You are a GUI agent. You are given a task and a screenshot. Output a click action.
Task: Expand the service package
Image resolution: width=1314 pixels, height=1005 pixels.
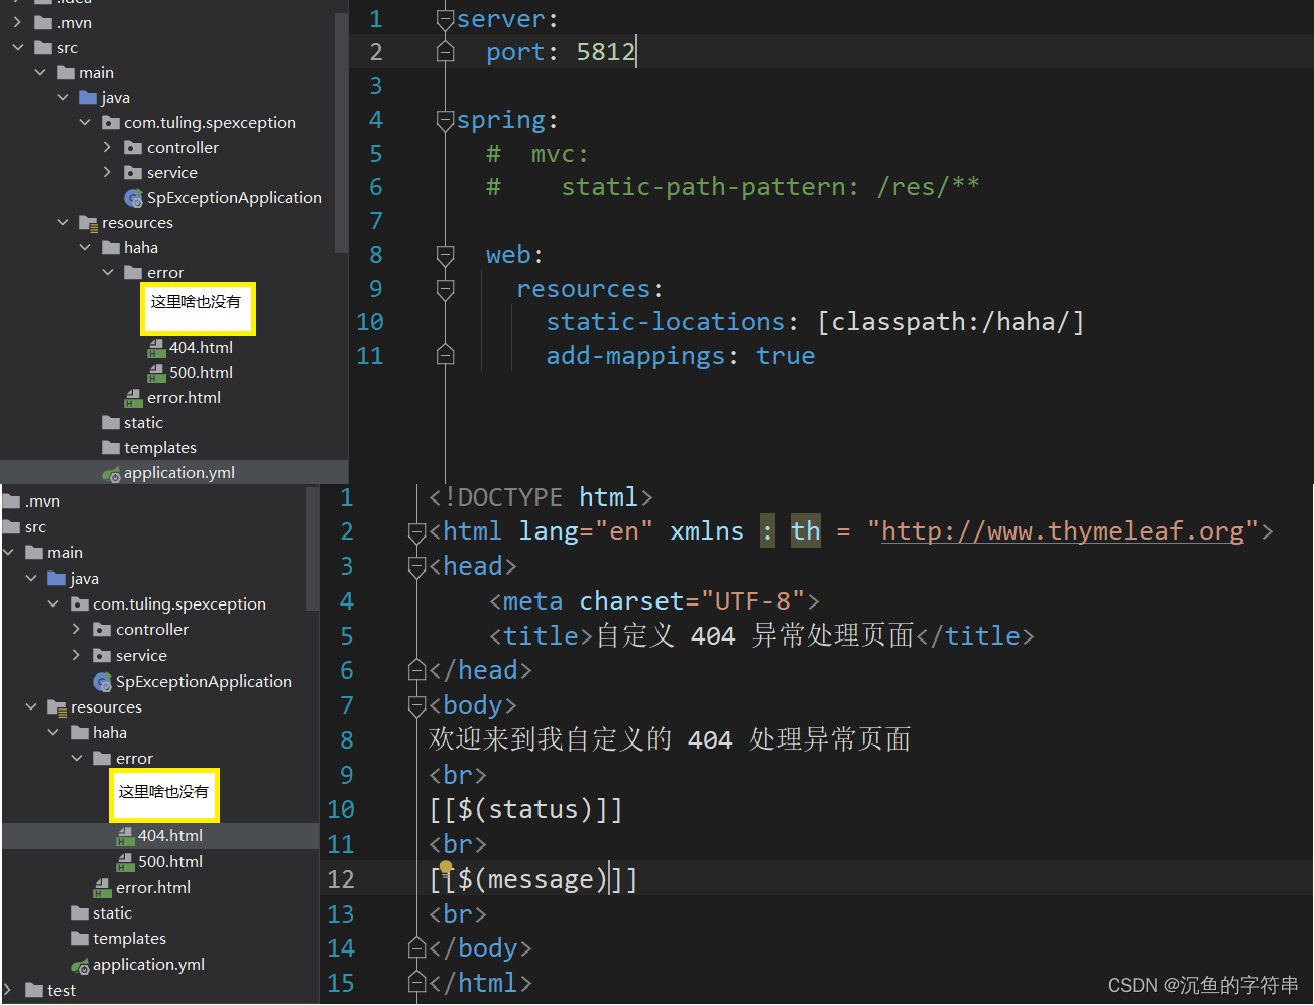click(x=108, y=172)
